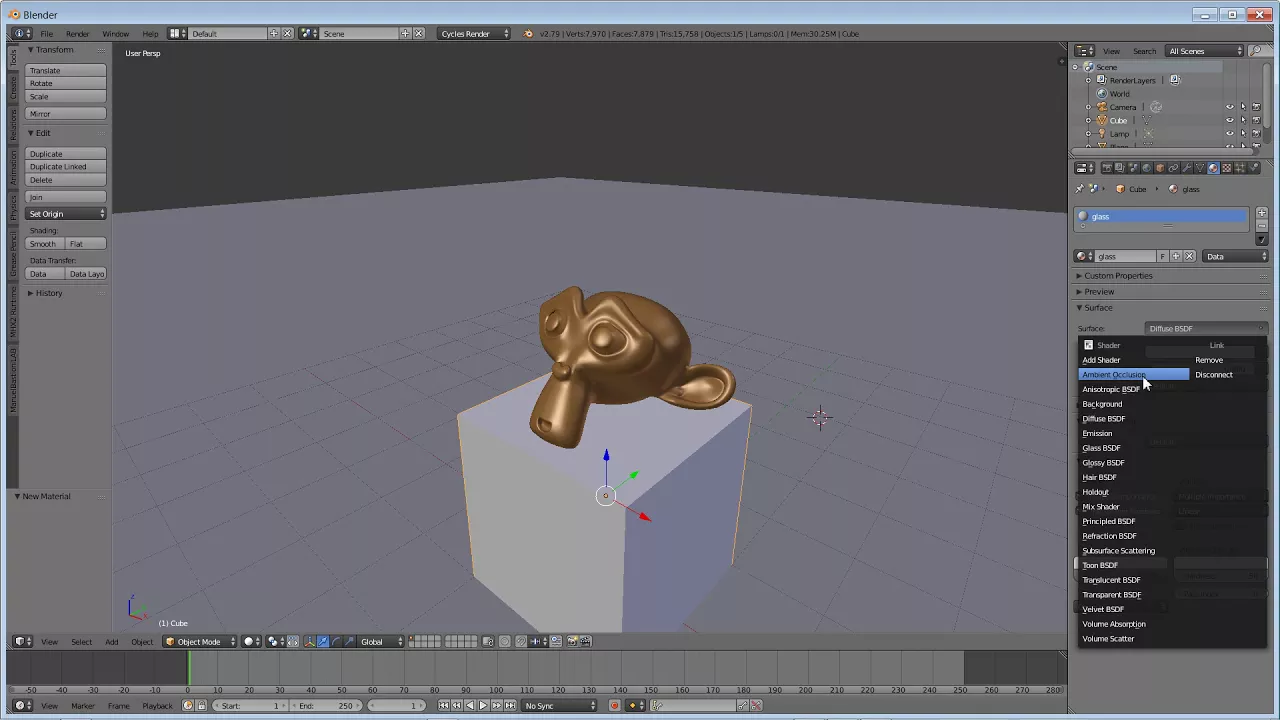Screen dimensions: 1280x720
Task: Open the No Sync playback dropdown
Action: pos(558,706)
